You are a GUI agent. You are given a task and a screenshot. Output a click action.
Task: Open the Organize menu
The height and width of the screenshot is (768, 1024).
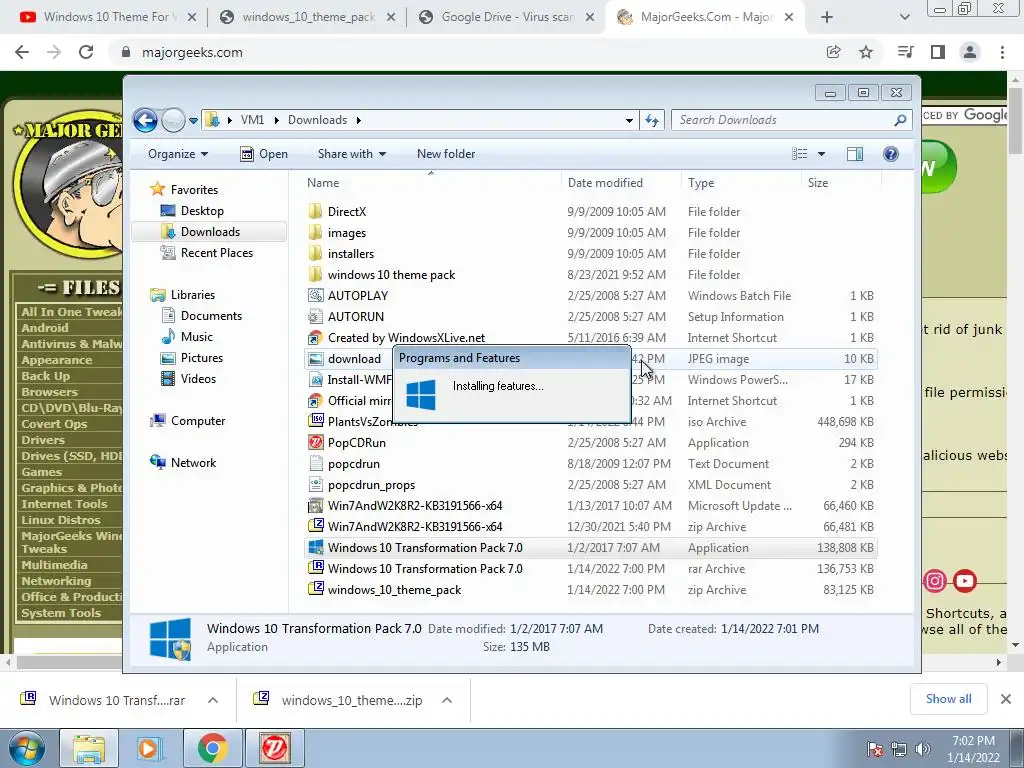178,154
